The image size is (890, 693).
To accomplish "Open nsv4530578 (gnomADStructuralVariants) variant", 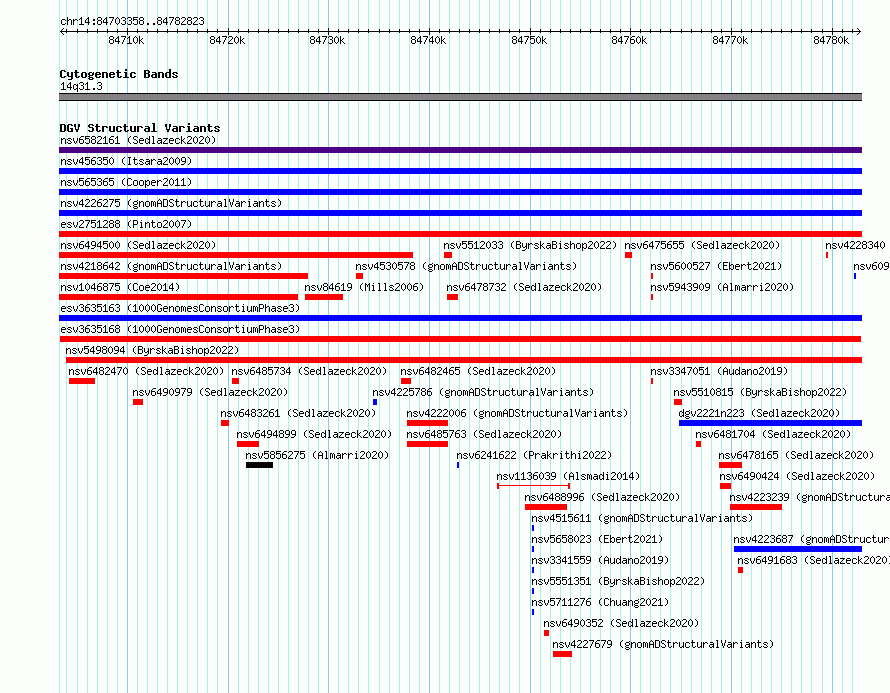I will coord(466,266).
